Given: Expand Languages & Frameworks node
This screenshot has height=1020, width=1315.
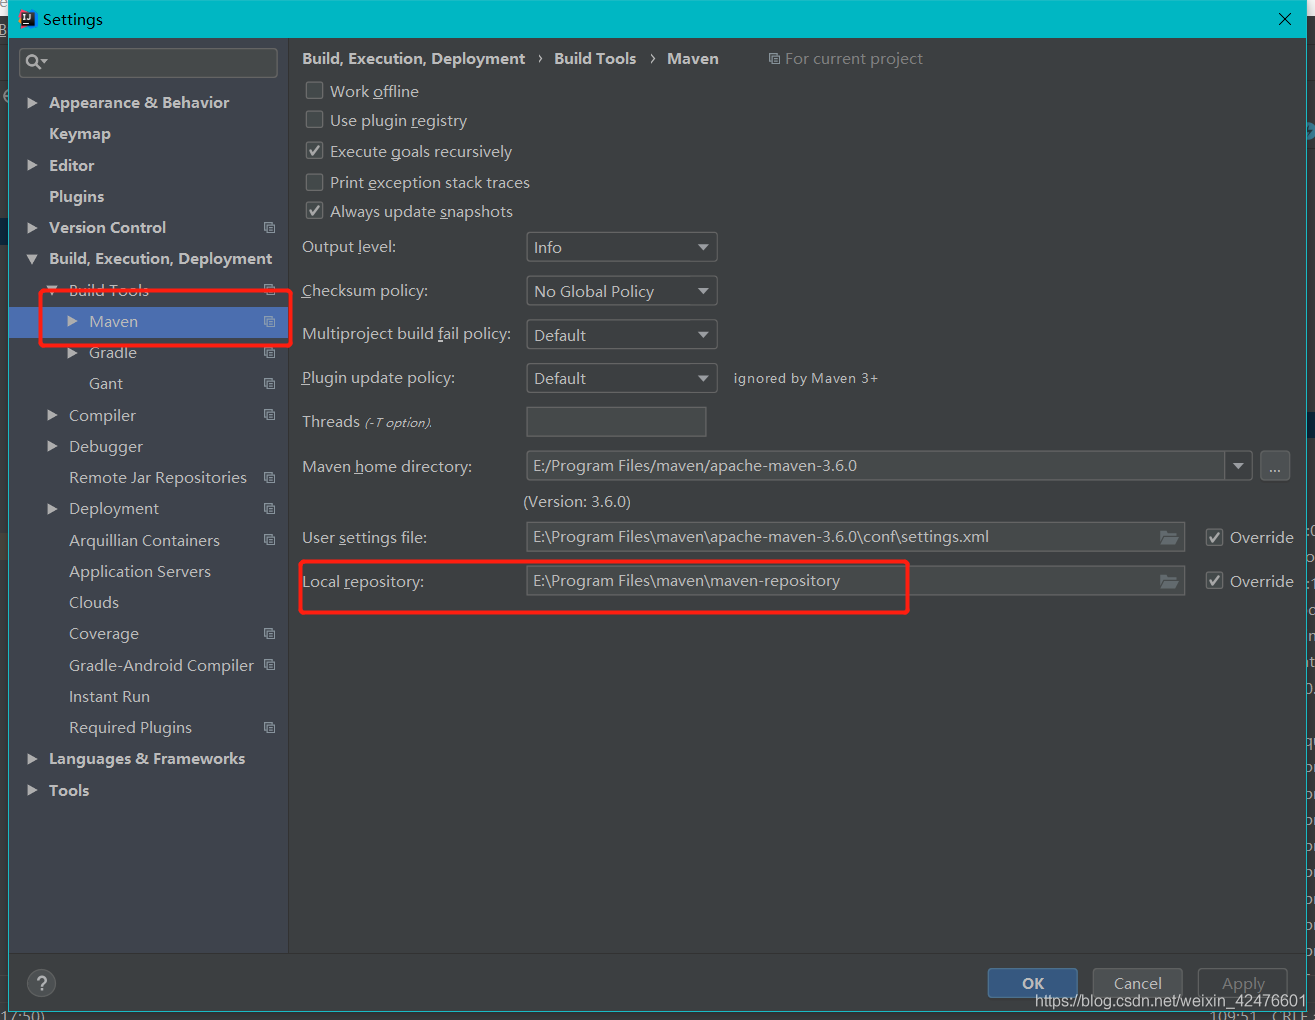Looking at the screenshot, I should pos(32,759).
